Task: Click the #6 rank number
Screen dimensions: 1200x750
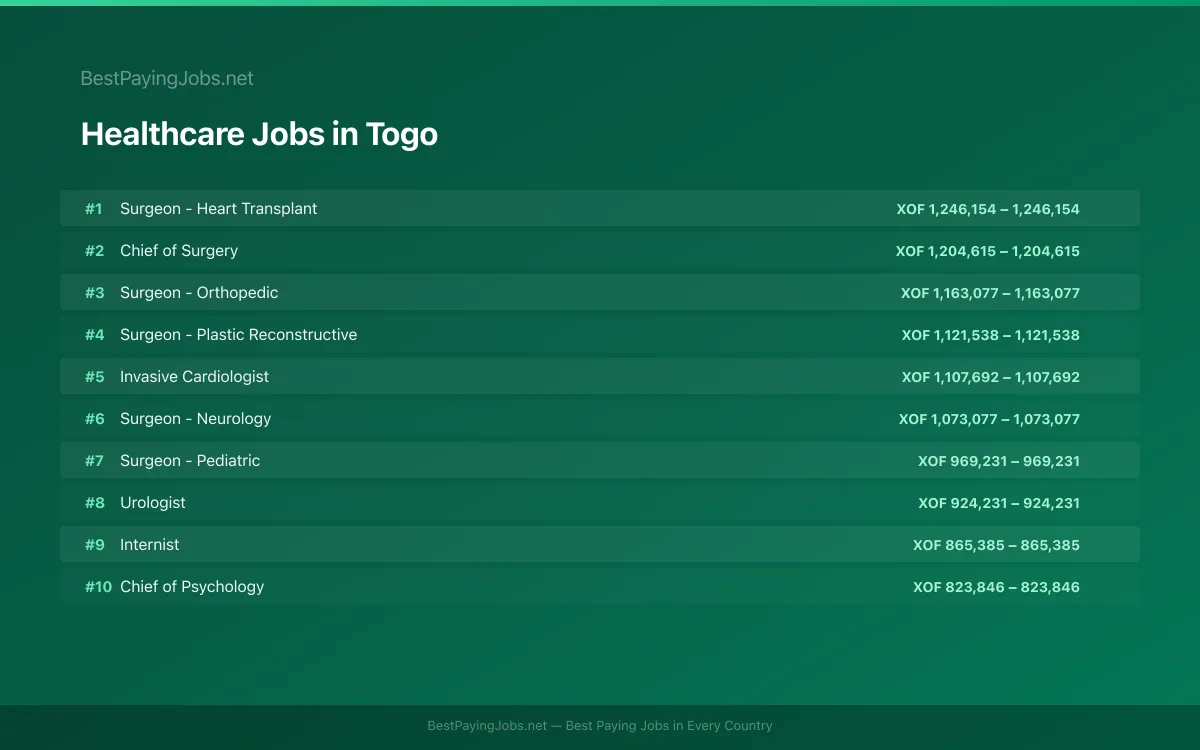Action: pyautogui.click(x=94, y=419)
